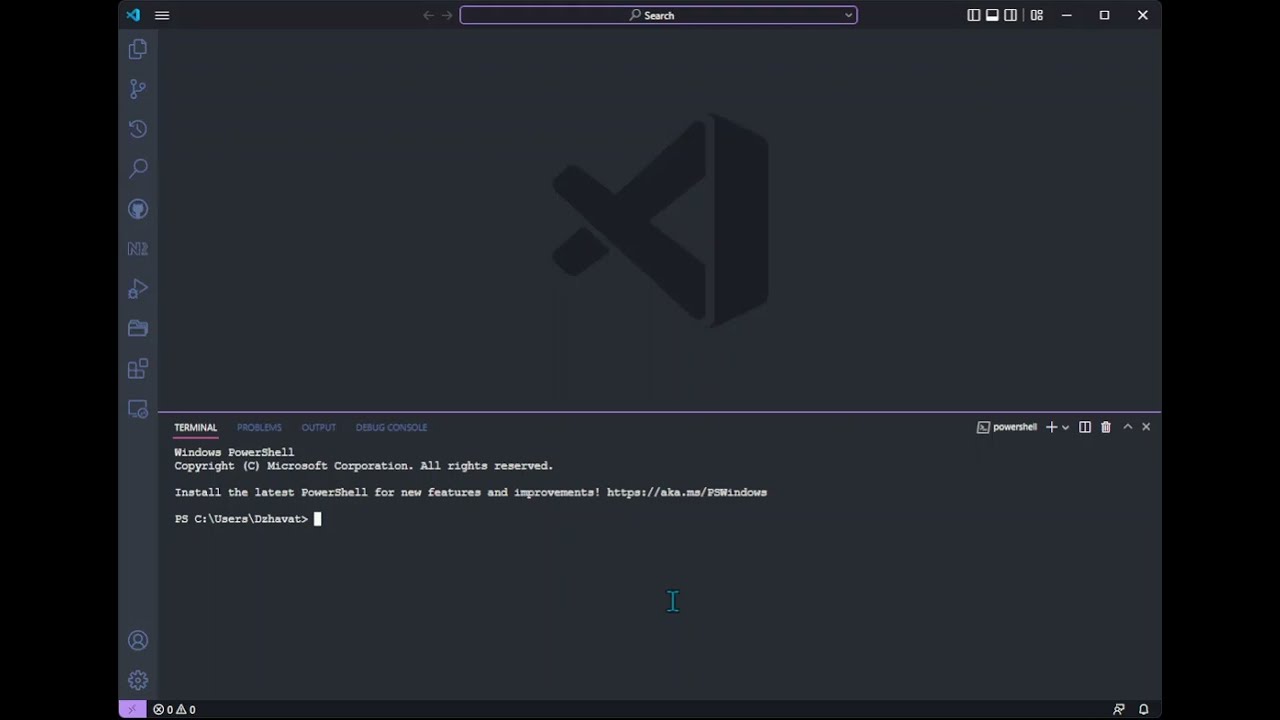Toggle the secondary side bar layout
The height and width of the screenshot is (720, 1280).
(1011, 15)
